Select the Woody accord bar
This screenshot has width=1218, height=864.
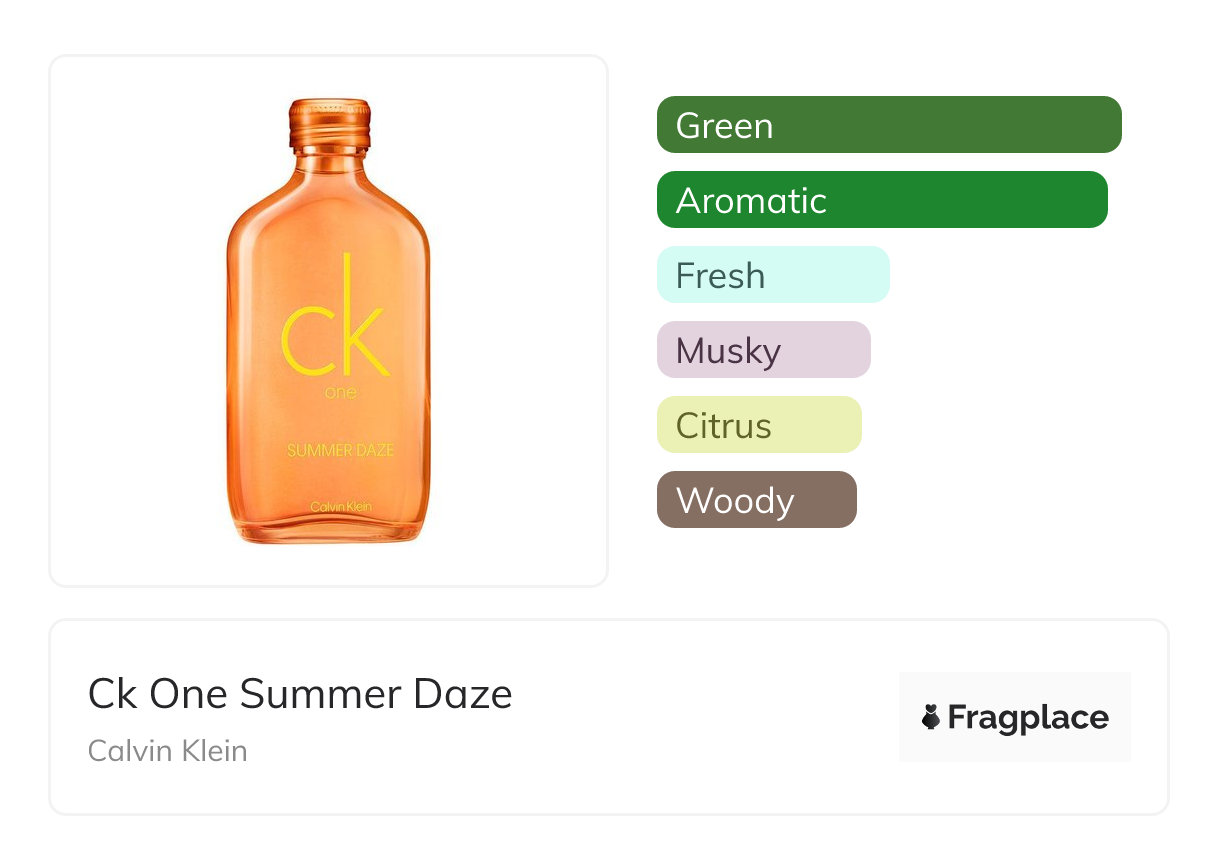[x=757, y=500]
